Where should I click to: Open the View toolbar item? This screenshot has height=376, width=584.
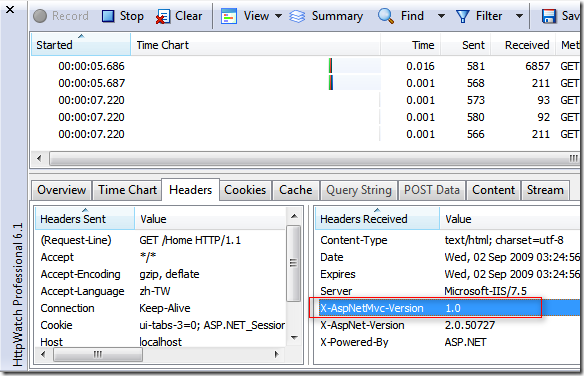245,16
